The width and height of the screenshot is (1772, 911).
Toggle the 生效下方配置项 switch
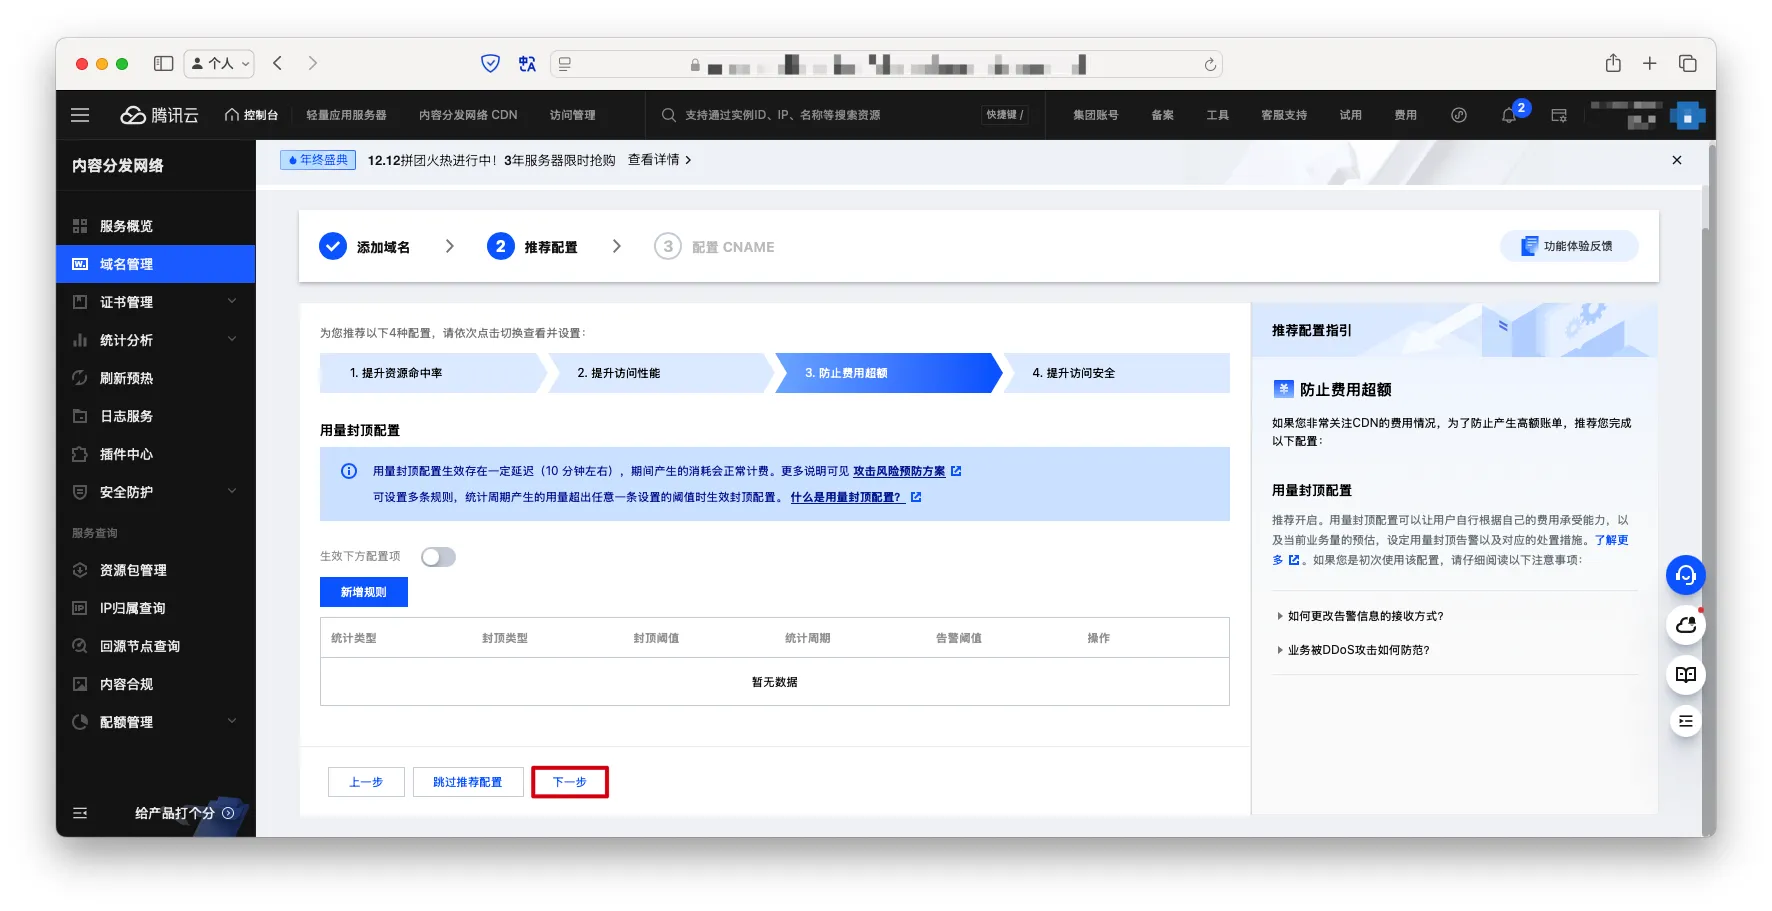pyautogui.click(x=438, y=557)
